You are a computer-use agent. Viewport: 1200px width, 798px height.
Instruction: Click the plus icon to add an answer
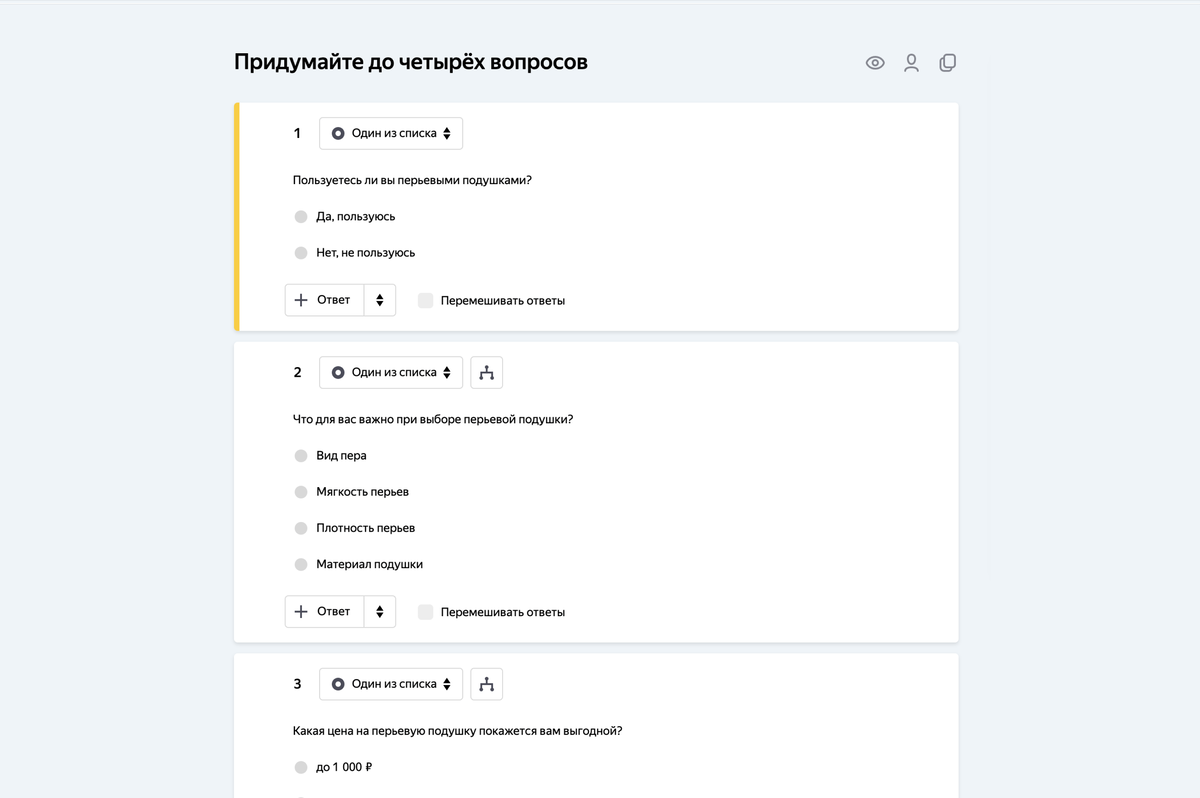pos(300,299)
